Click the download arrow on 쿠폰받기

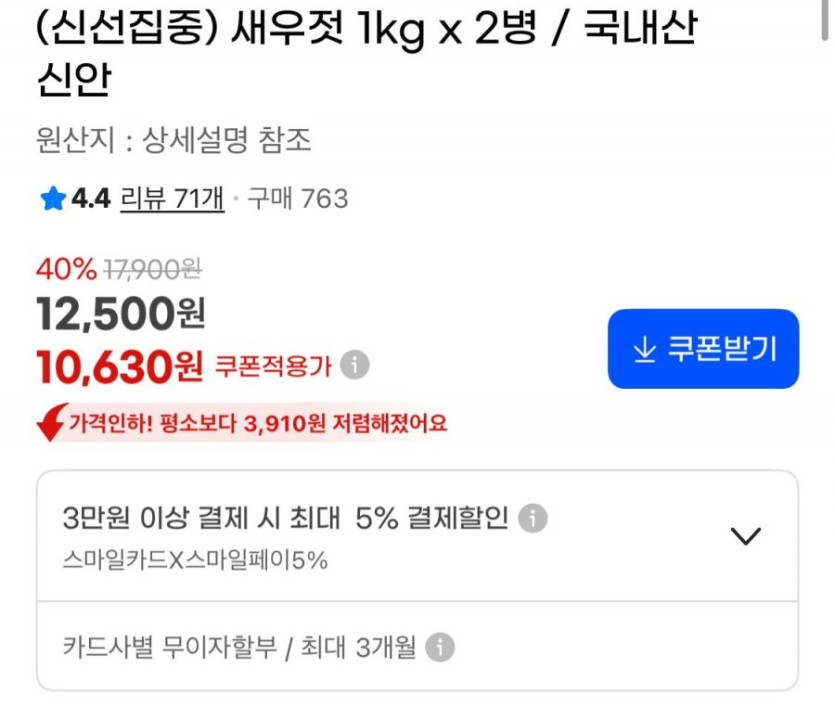pyautogui.click(x=645, y=349)
